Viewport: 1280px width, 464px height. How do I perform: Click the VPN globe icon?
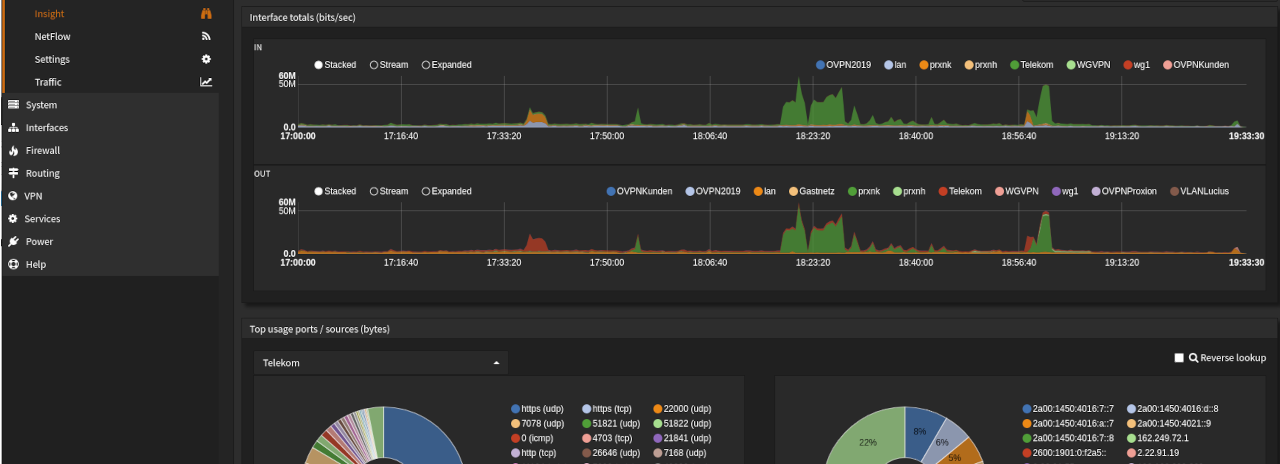(x=13, y=196)
